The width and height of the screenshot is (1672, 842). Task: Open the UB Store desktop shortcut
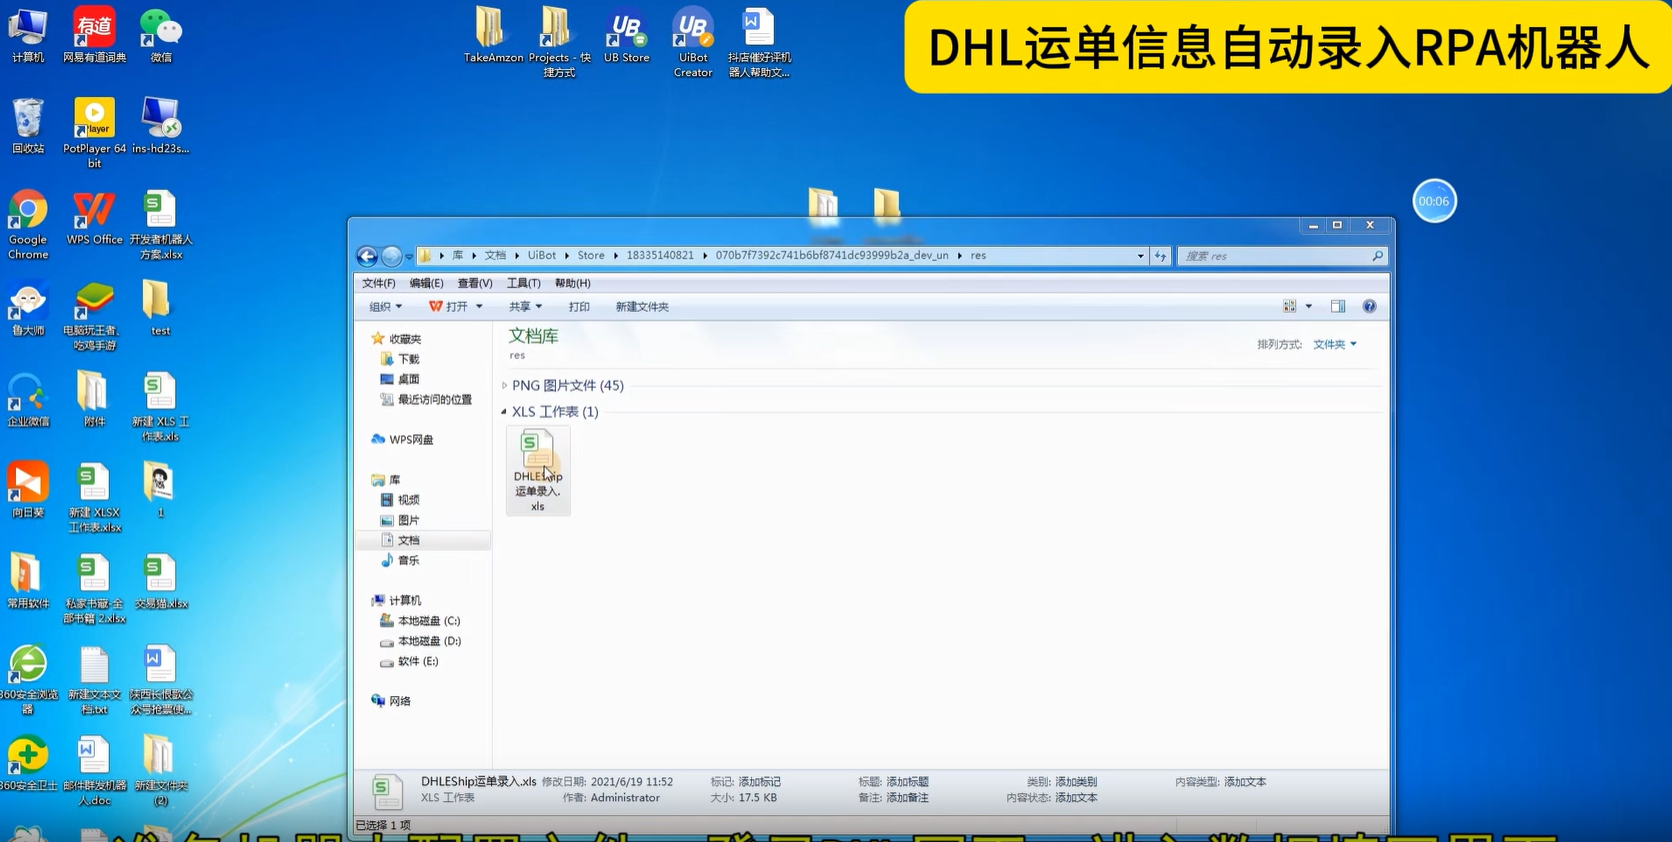(626, 38)
